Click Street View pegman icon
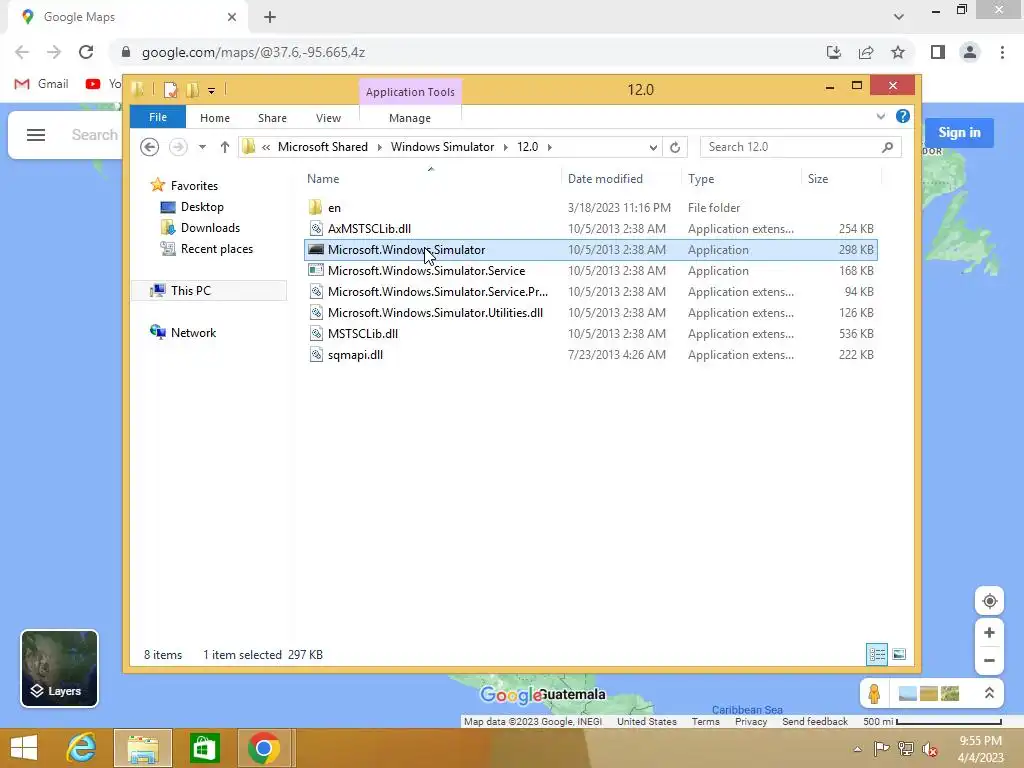The height and width of the screenshot is (768, 1024). click(x=874, y=693)
